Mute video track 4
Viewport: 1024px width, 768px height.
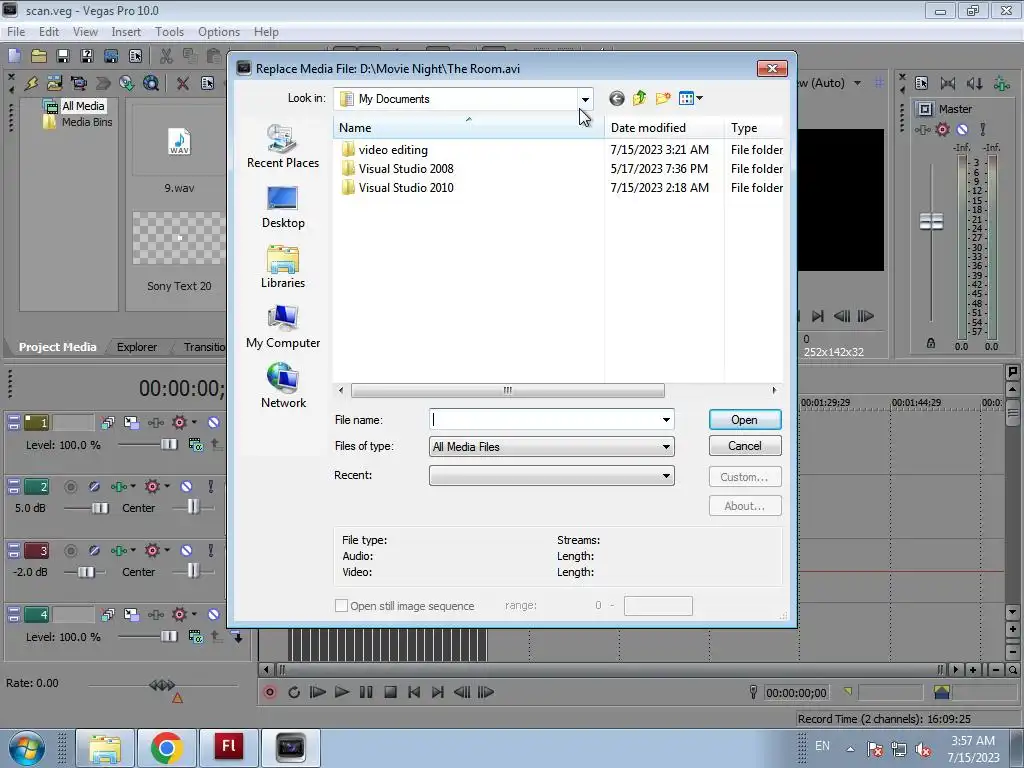tap(214, 615)
